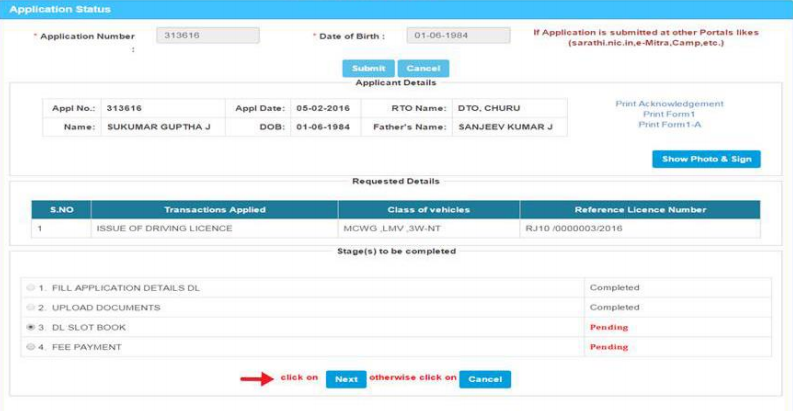The width and height of the screenshot is (793, 411).
Task: Click the Reference Licence Number column header
Action: click(x=640, y=210)
